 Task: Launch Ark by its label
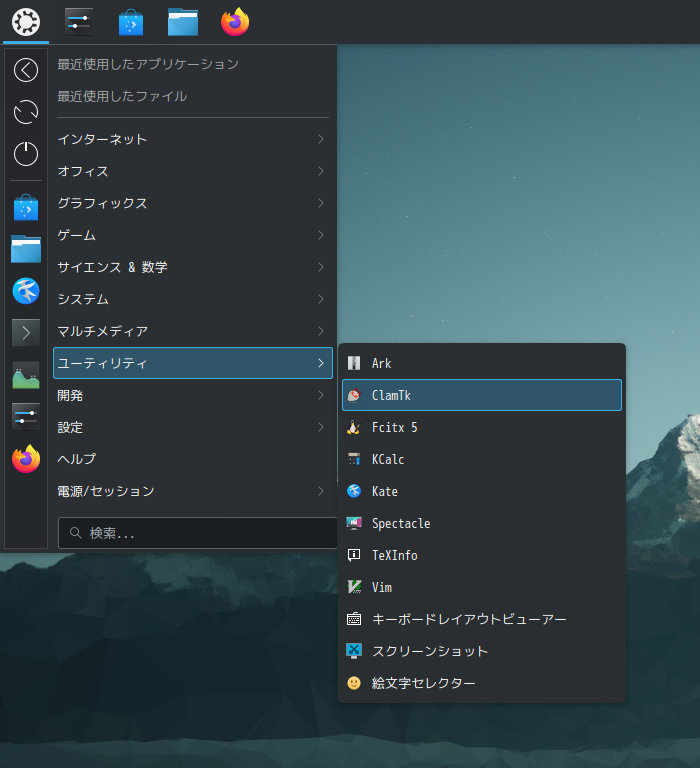pyautogui.click(x=381, y=363)
